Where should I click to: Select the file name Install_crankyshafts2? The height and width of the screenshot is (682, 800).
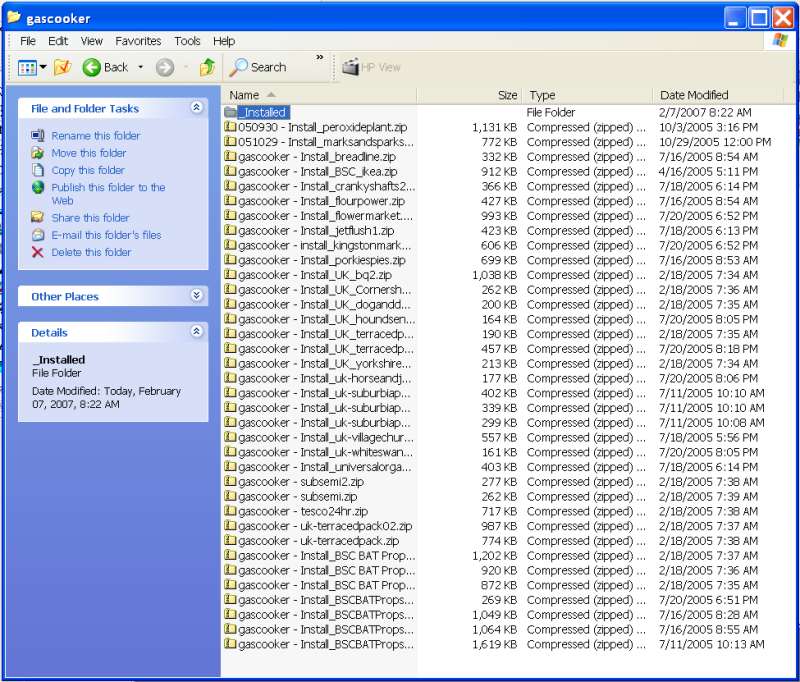327,186
